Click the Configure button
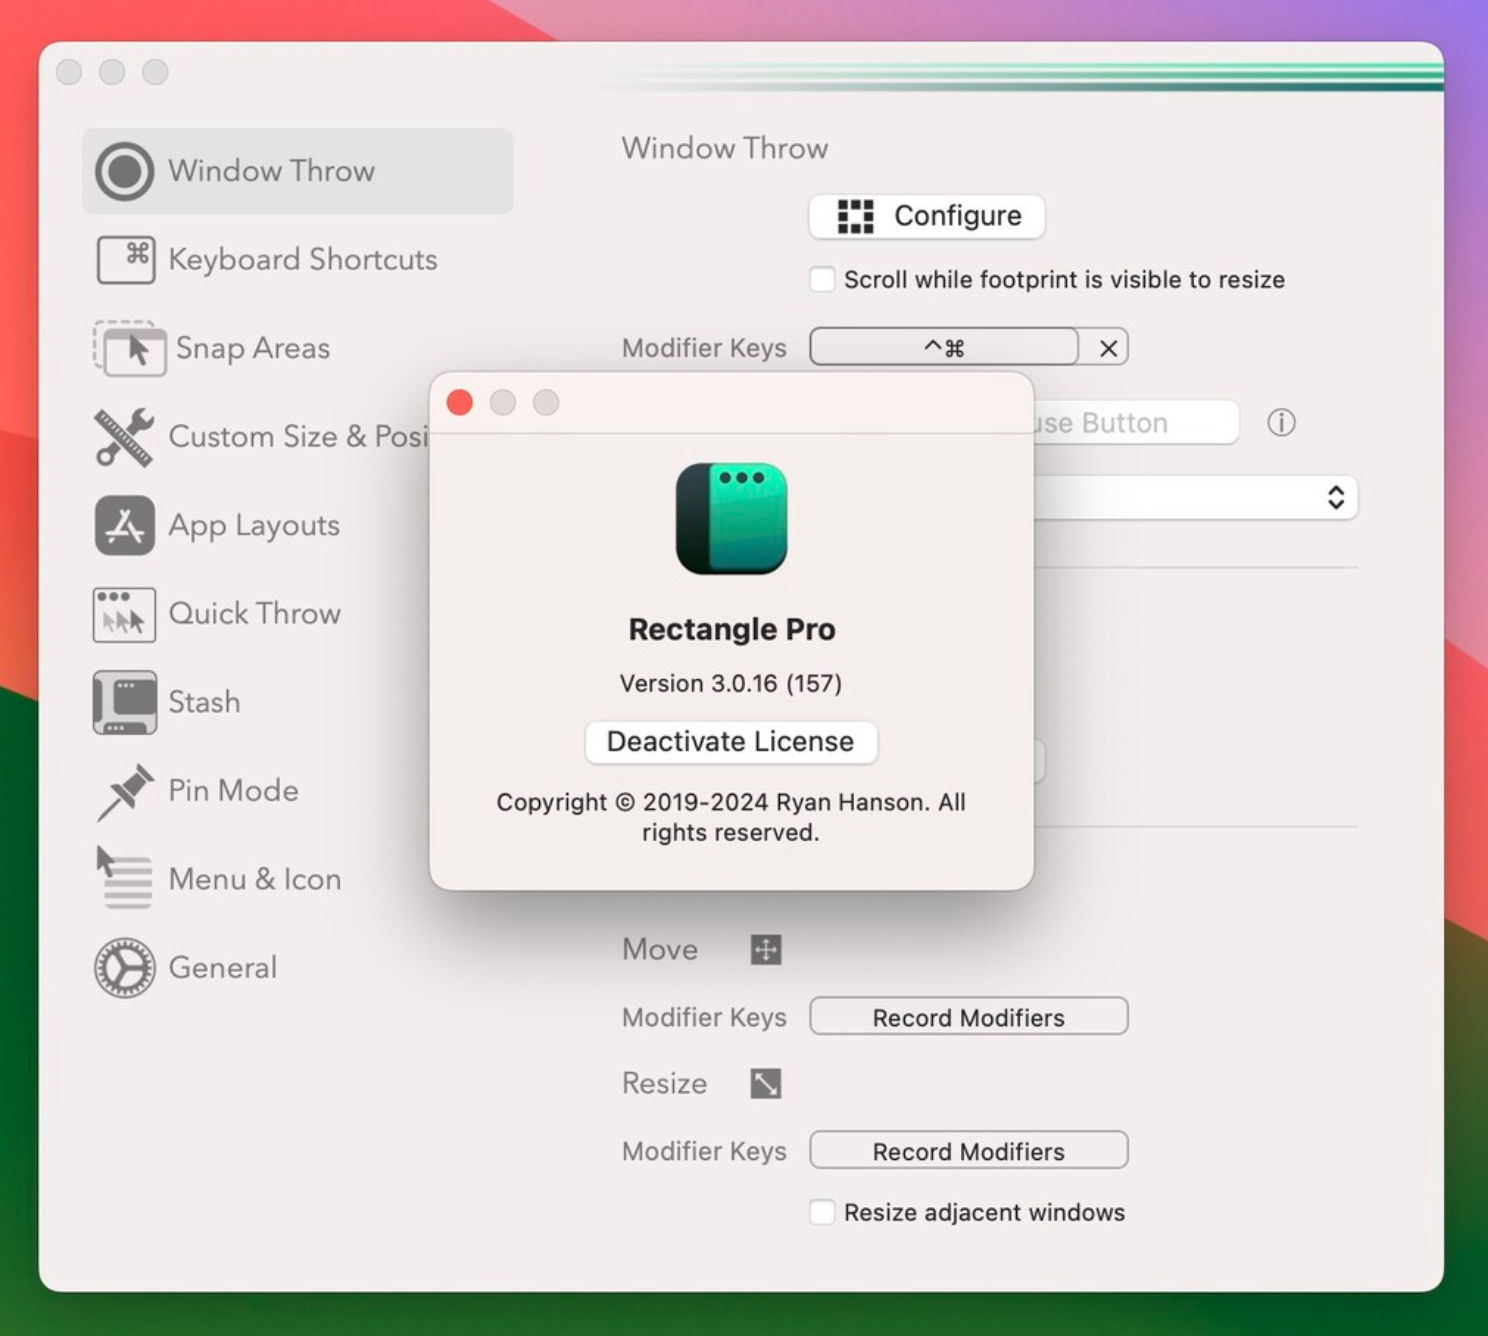The height and width of the screenshot is (1336, 1488). (927, 216)
